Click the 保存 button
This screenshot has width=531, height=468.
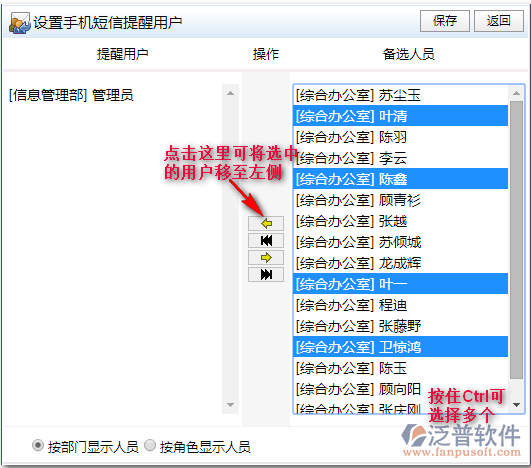point(445,21)
